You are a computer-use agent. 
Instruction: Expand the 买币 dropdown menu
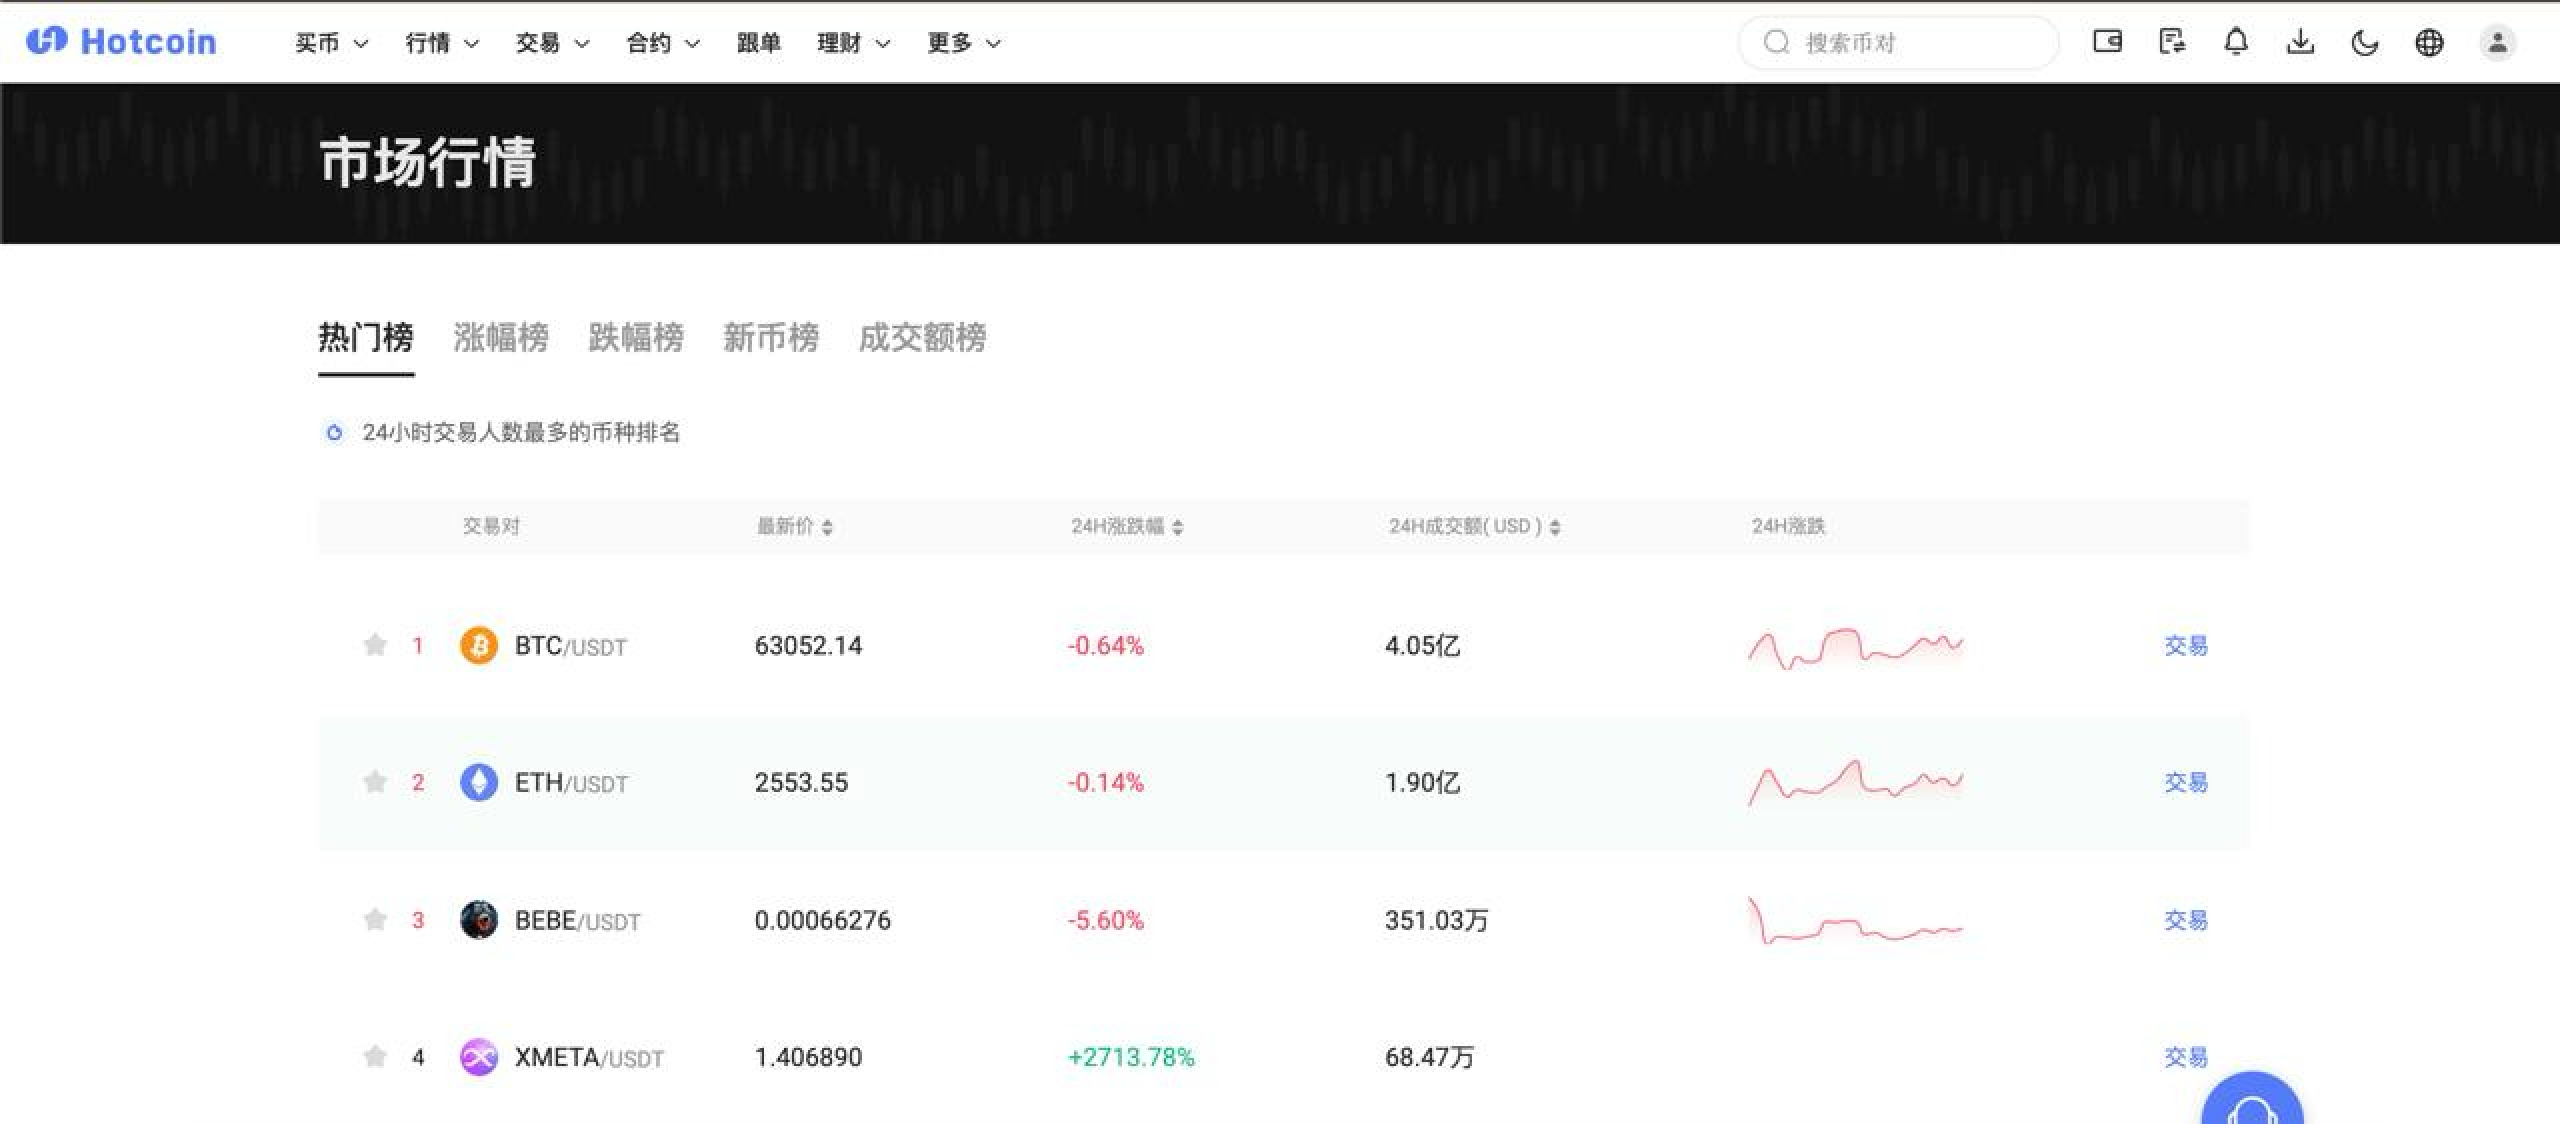tap(331, 43)
